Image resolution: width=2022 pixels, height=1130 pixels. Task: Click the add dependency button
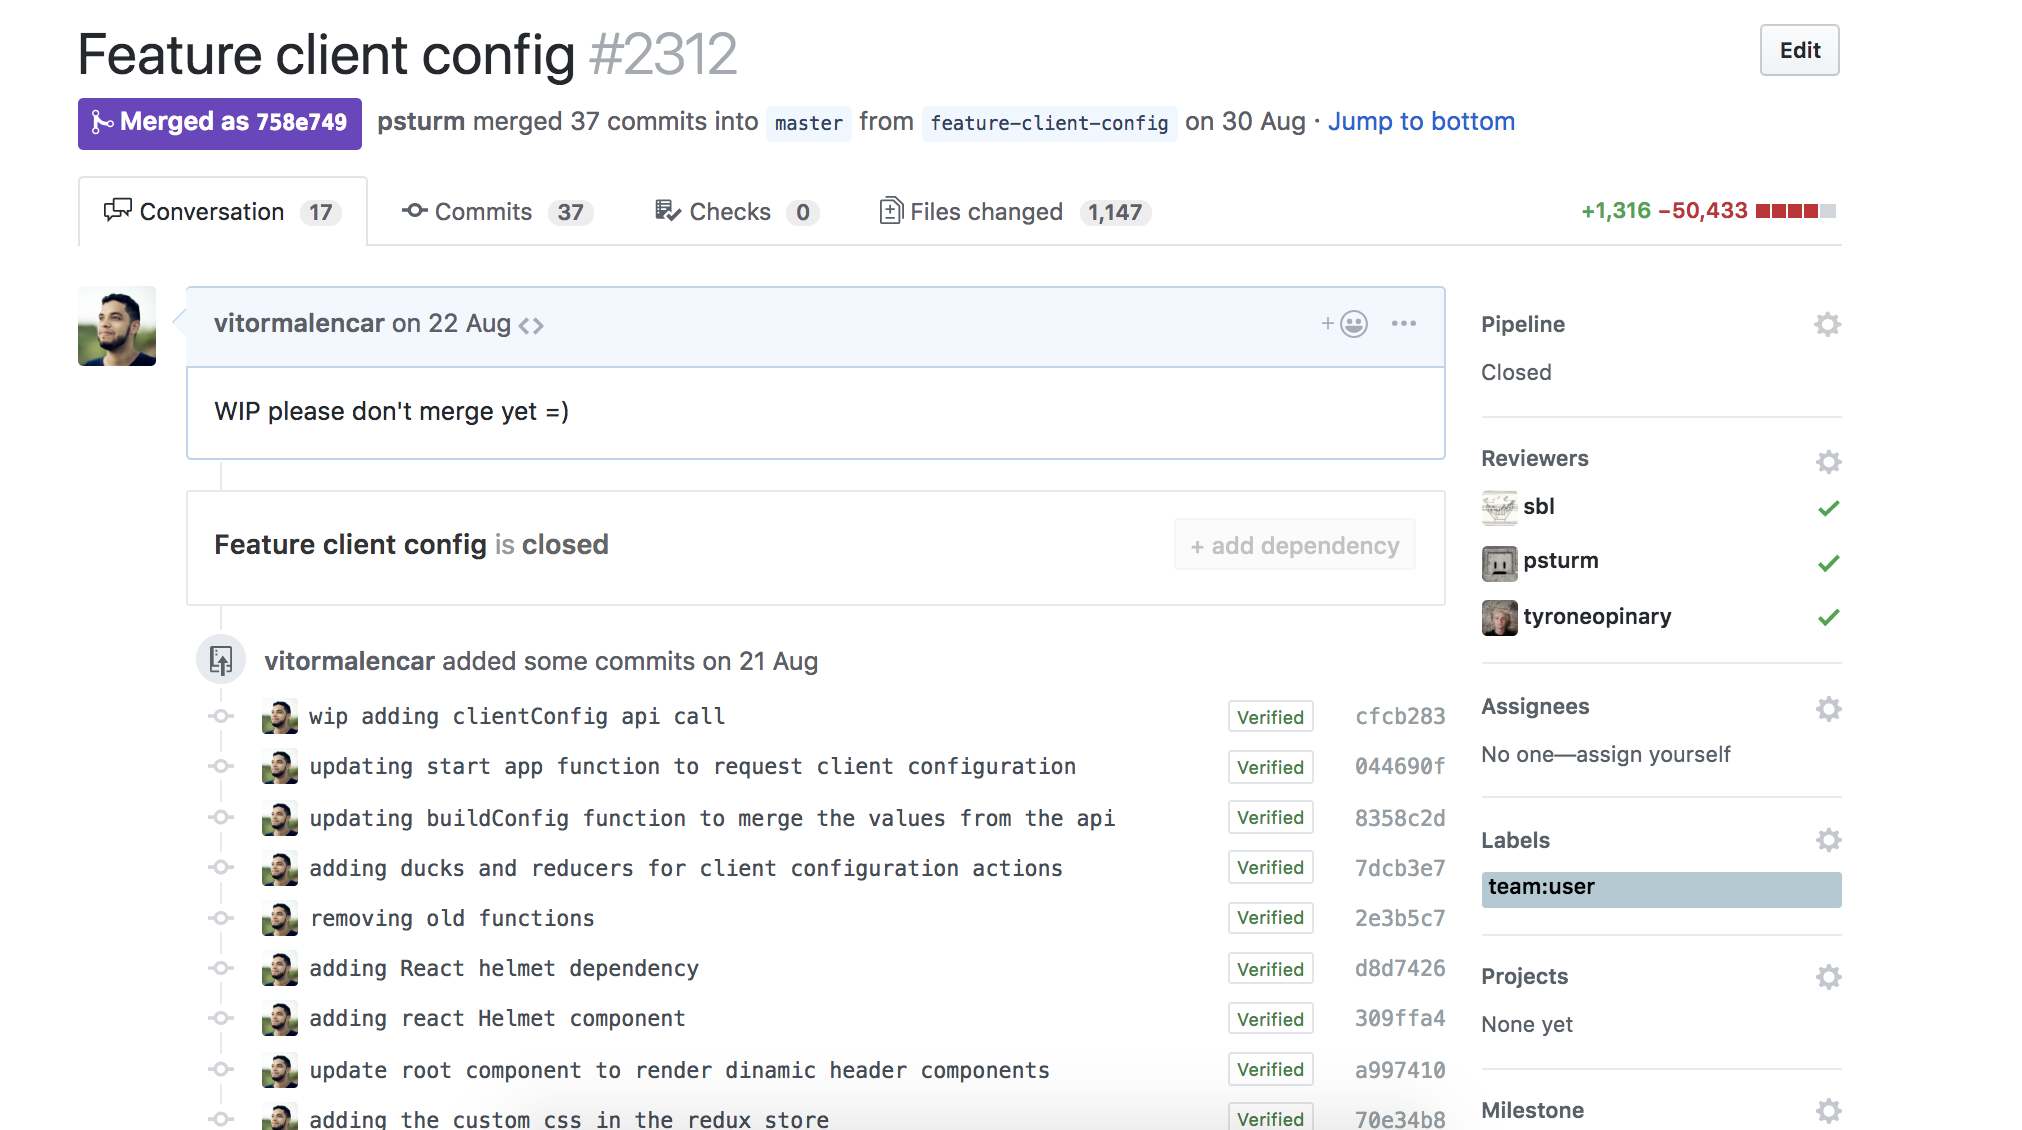[x=1294, y=546]
